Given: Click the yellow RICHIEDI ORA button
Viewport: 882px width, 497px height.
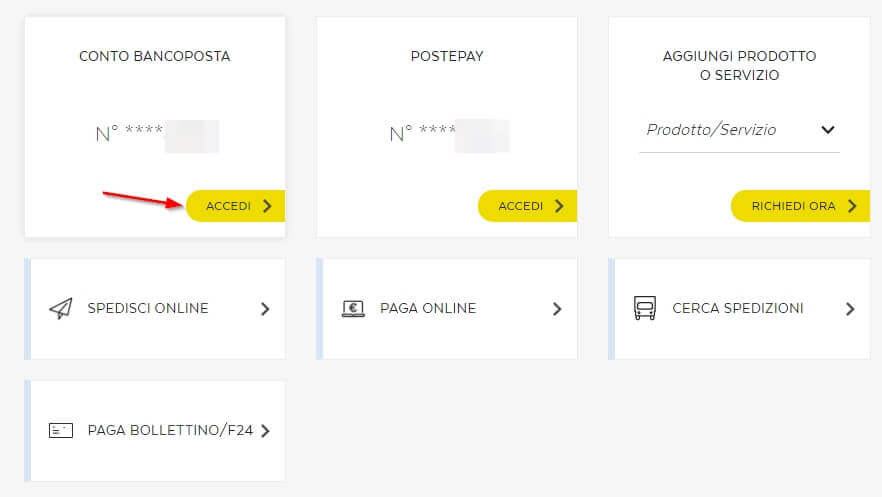Looking at the screenshot, I should pyautogui.click(x=802, y=206).
